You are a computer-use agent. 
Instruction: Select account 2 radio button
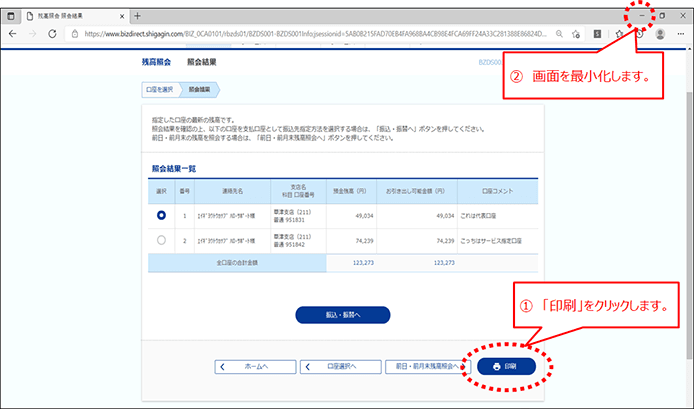[162, 241]
